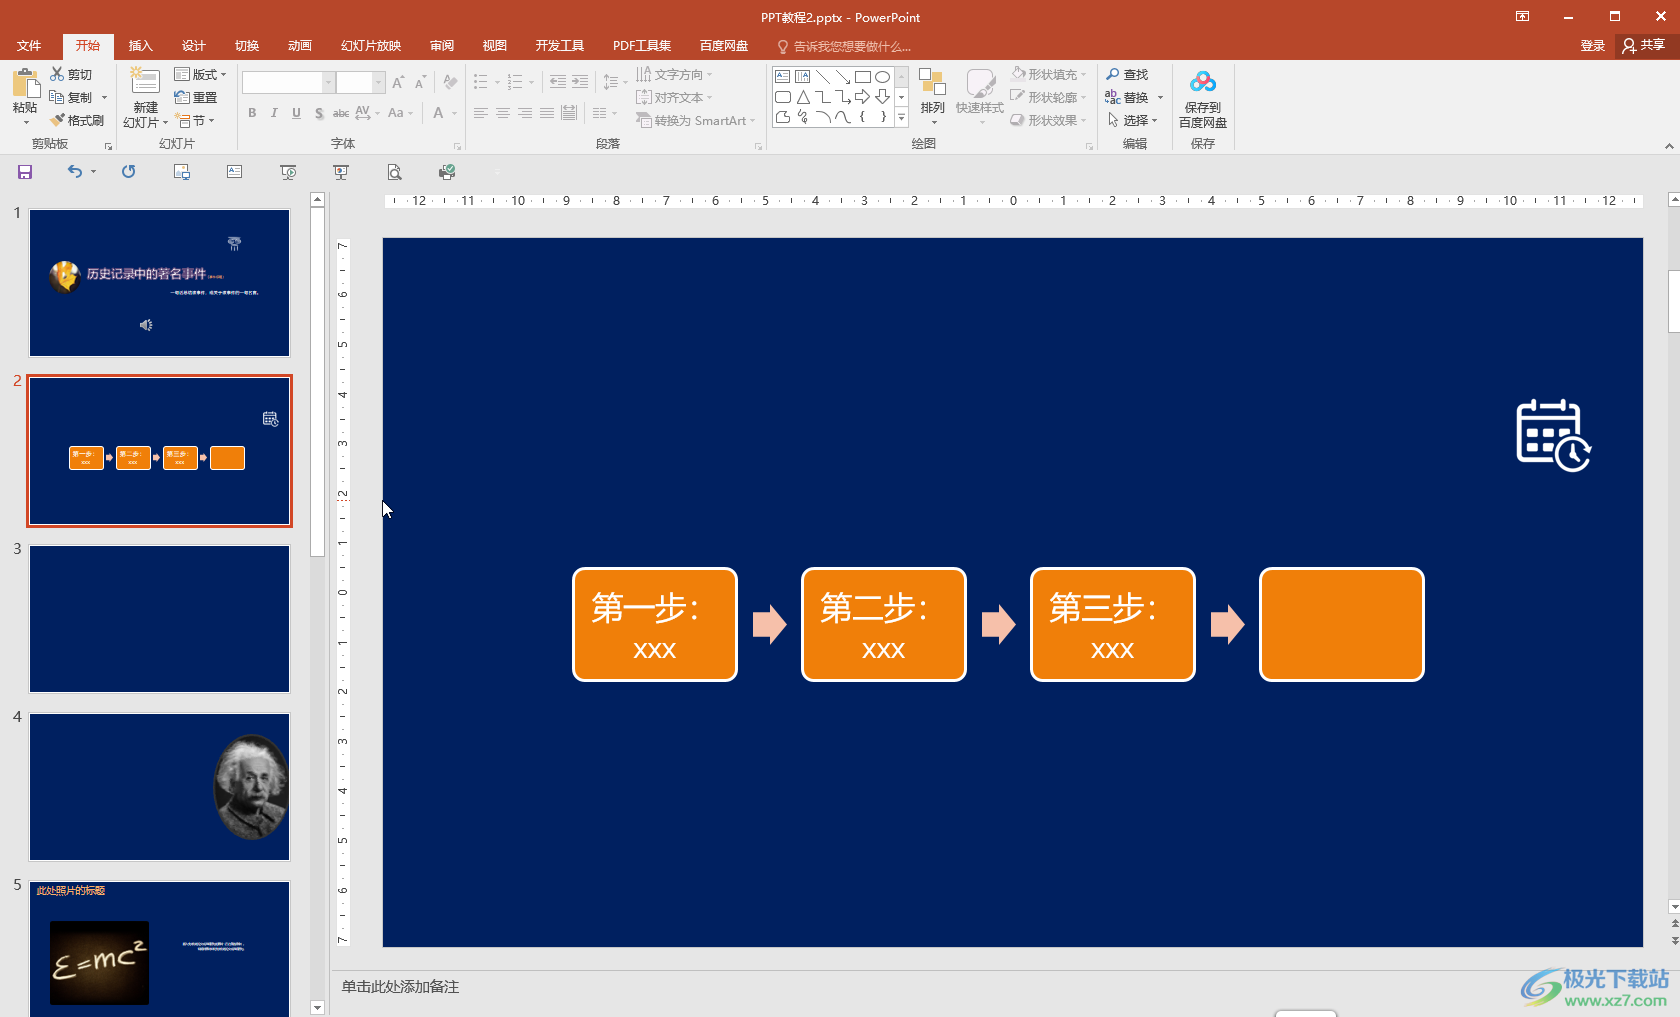Select the Einstein slide 4 thumbnail
This screenshot has height=1017, width=1680.
pos(159,786)
